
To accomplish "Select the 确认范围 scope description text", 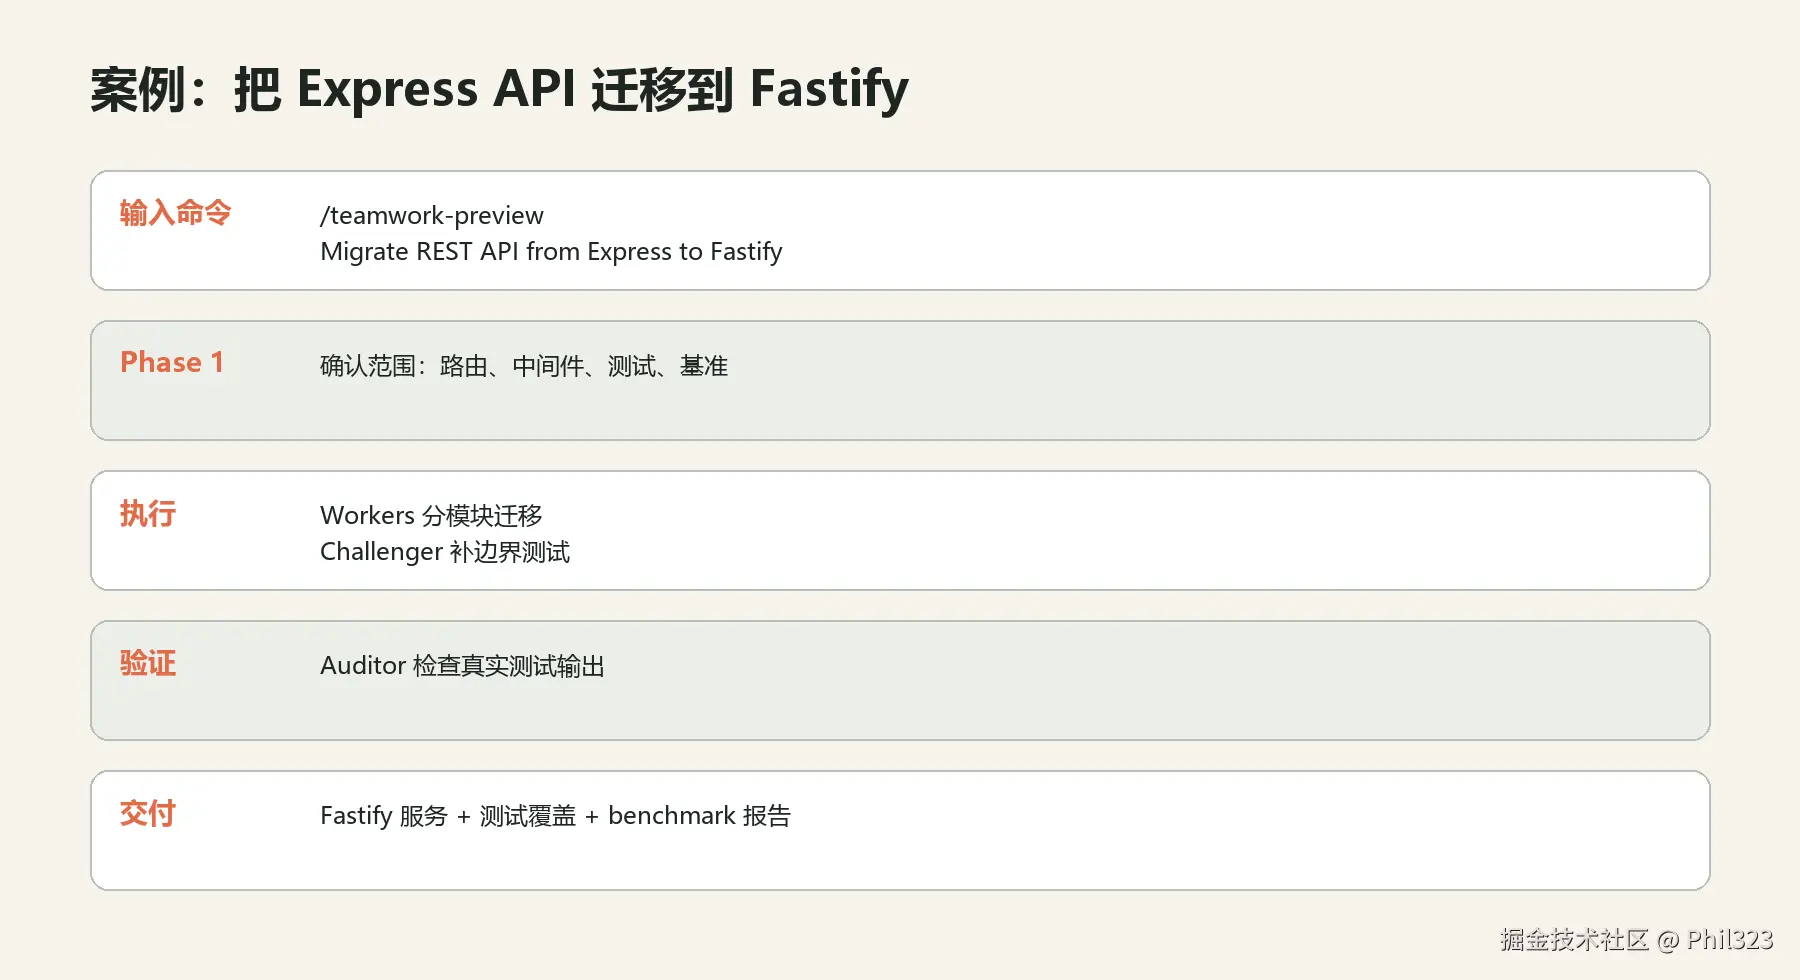I will pyautogui.click(x=524, y=366).
